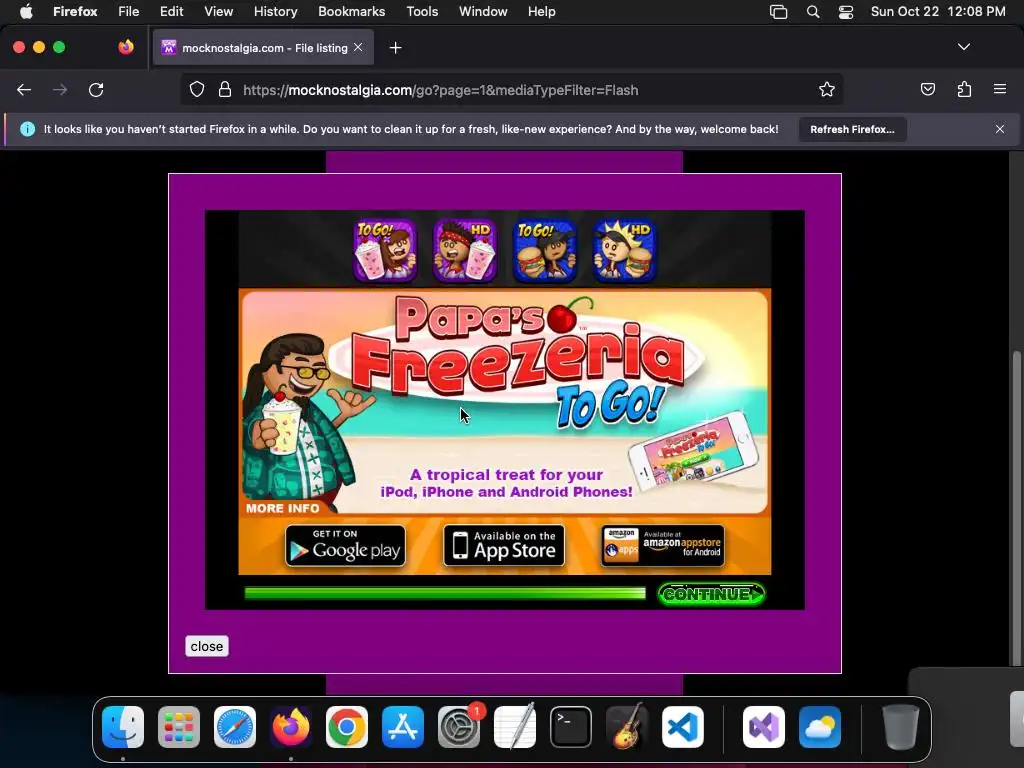The height and width of the screenshot is (768, 1024).
Task: Click the date and time in menu bar
Action: (938, 11)
